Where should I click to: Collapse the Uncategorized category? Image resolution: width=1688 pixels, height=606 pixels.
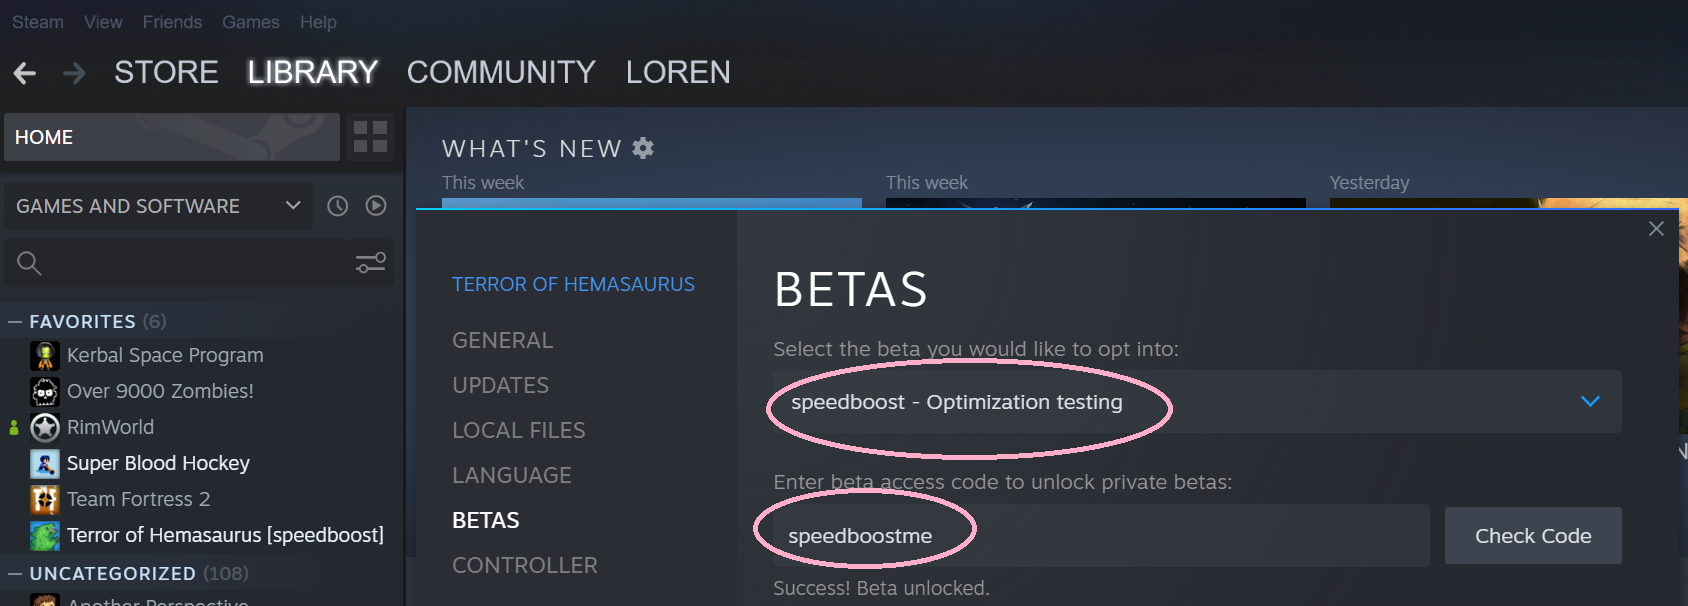click(x=15, y=574)
